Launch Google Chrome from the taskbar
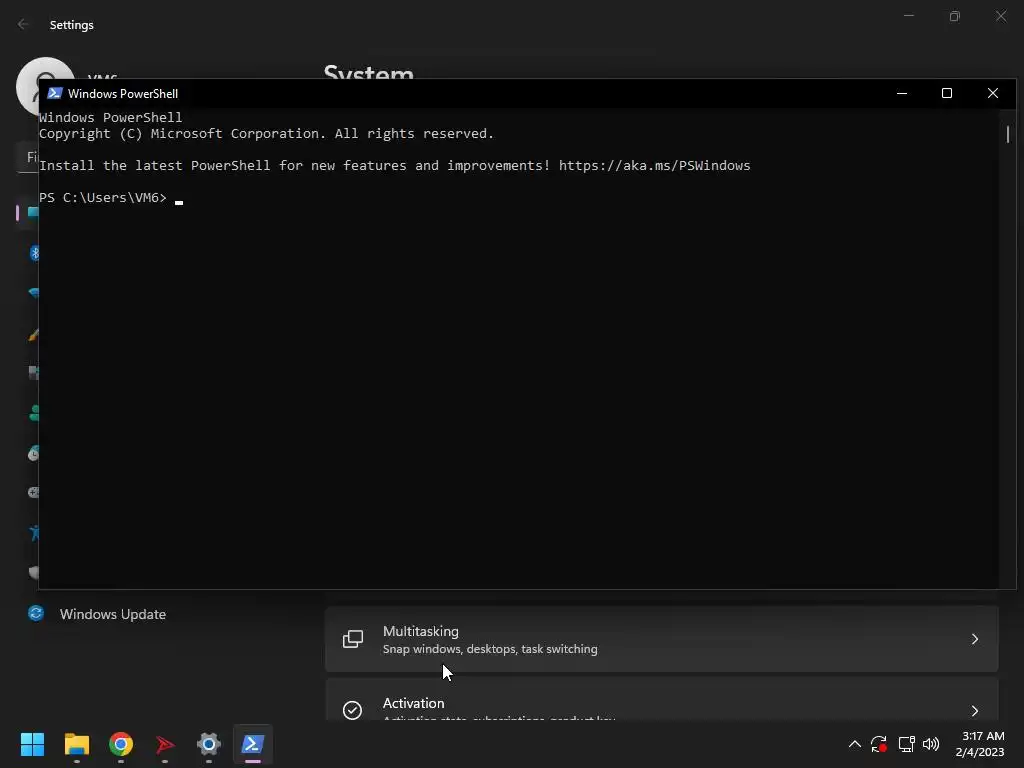The width and height of the screenshot is (1024, 768). (x=121, y=744)
